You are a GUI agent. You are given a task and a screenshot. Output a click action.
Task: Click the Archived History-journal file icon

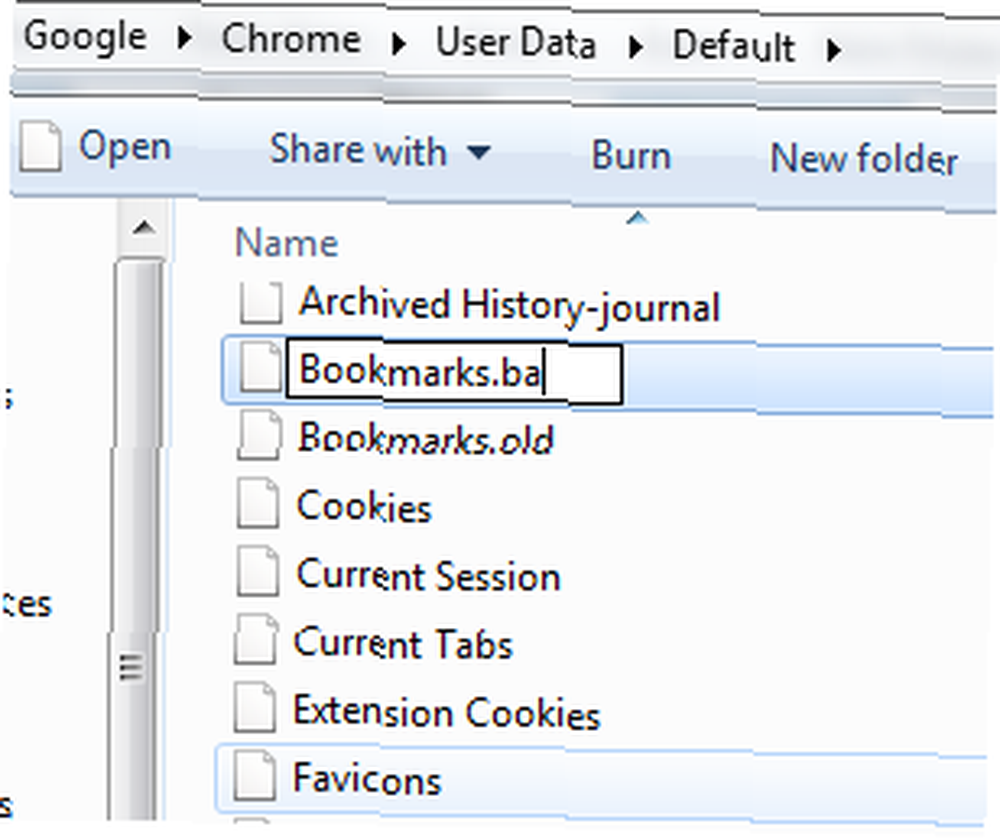point(260,302)
